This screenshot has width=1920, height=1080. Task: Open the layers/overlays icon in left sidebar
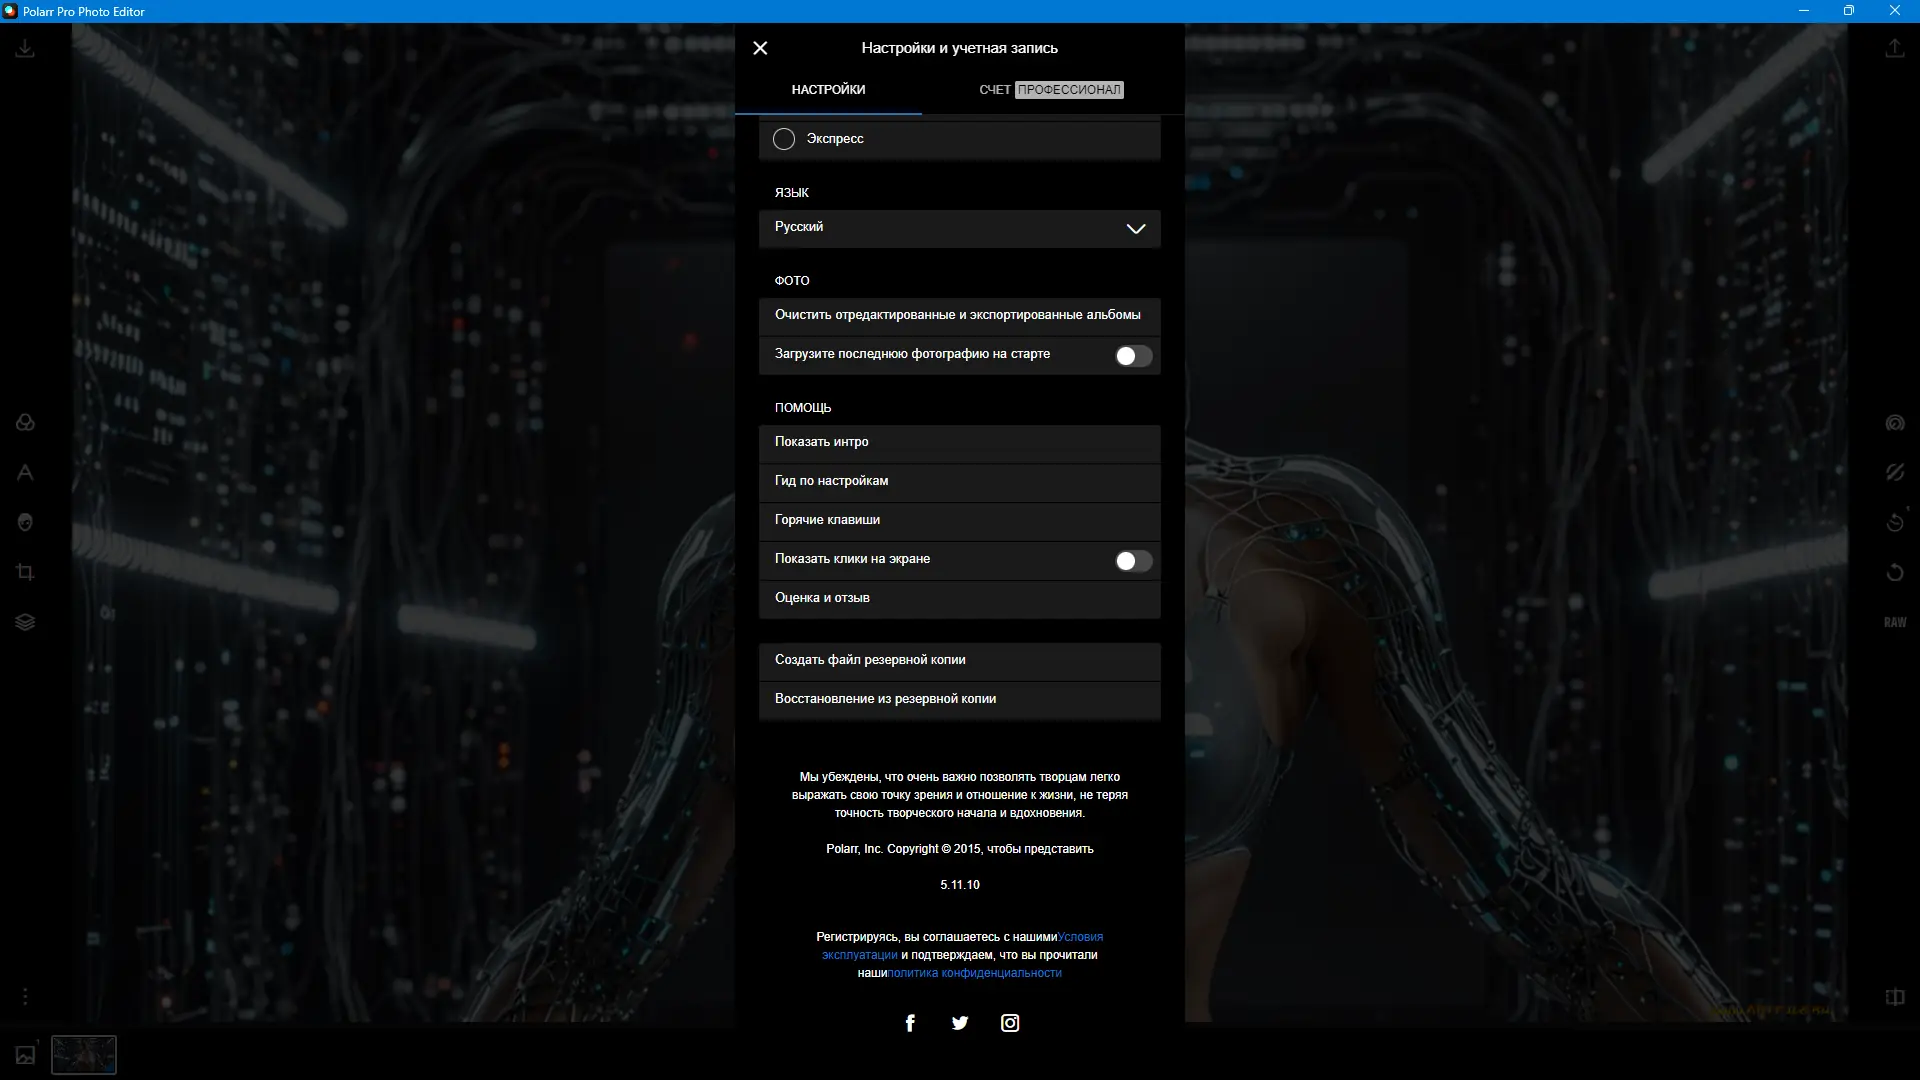coord(25,622)
